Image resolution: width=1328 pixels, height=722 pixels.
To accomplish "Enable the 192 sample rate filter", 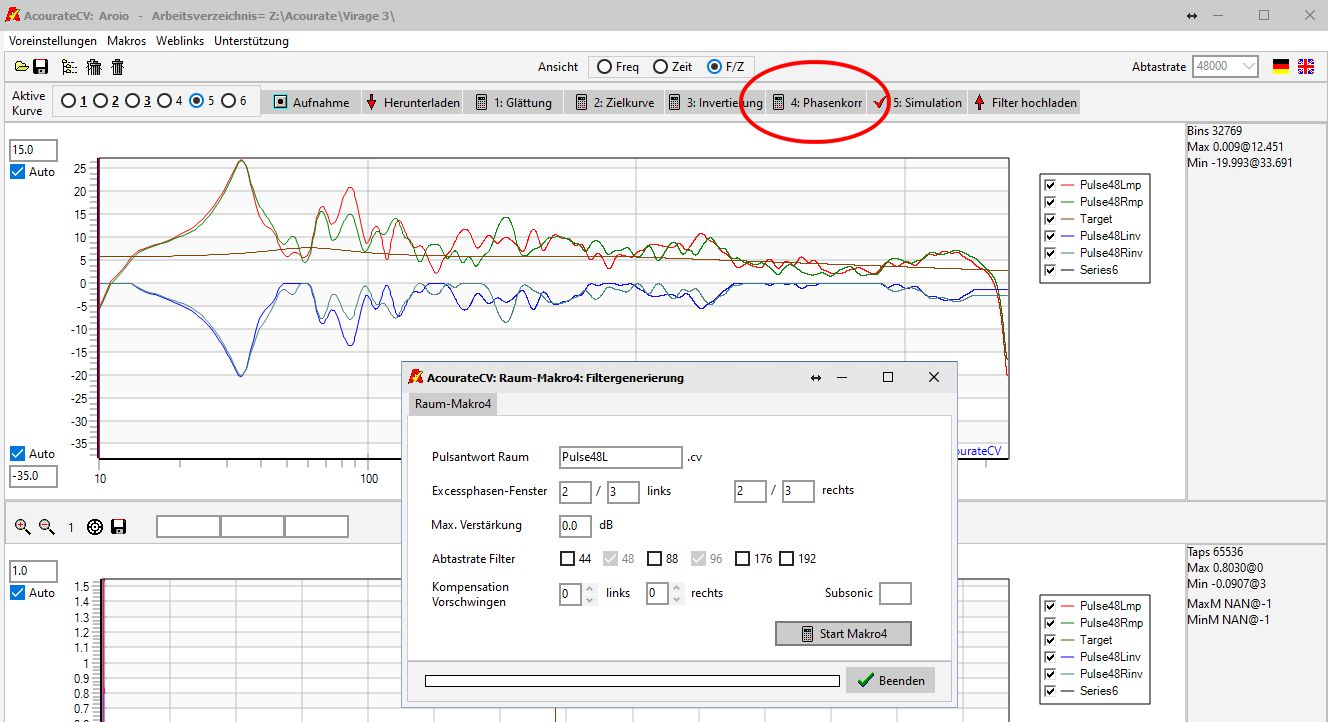I will click(787, 559).
